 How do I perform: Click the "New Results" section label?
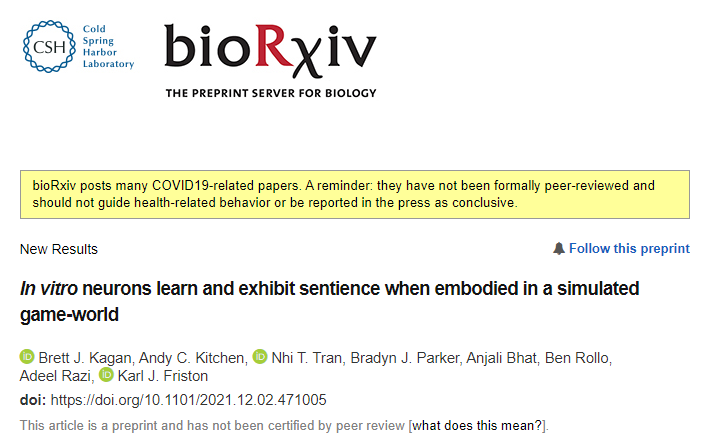(x=59, y=249)
